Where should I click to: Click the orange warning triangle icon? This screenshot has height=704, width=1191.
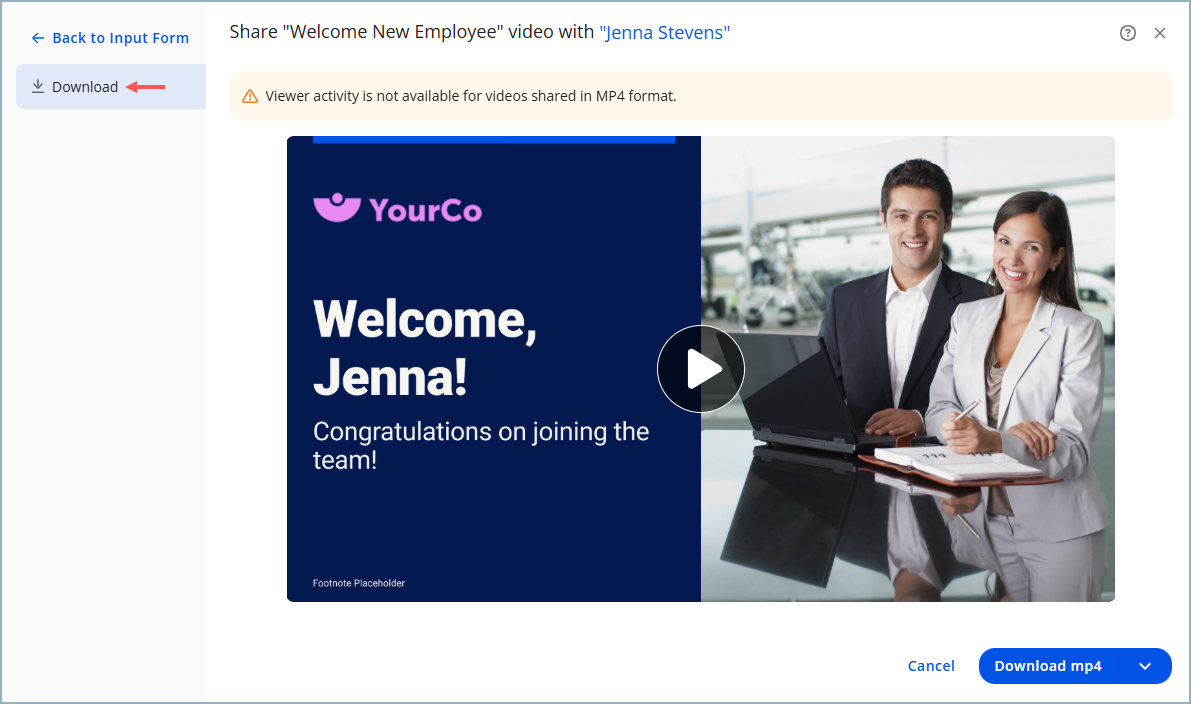tap(250, 97)
